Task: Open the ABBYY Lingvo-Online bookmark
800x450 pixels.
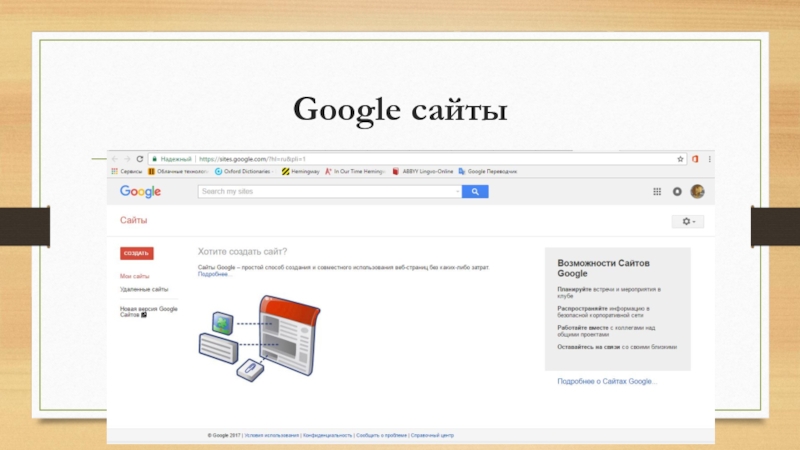Action: 422,171
